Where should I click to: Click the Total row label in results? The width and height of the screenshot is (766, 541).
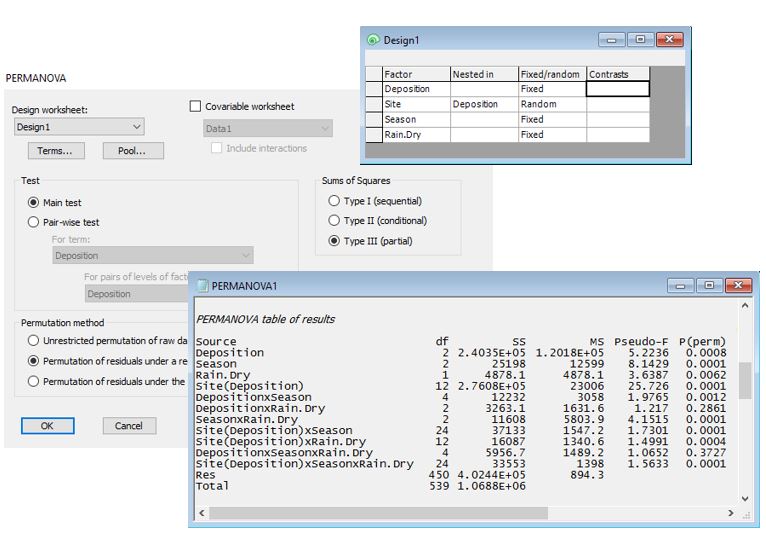(x=212, y=486)
